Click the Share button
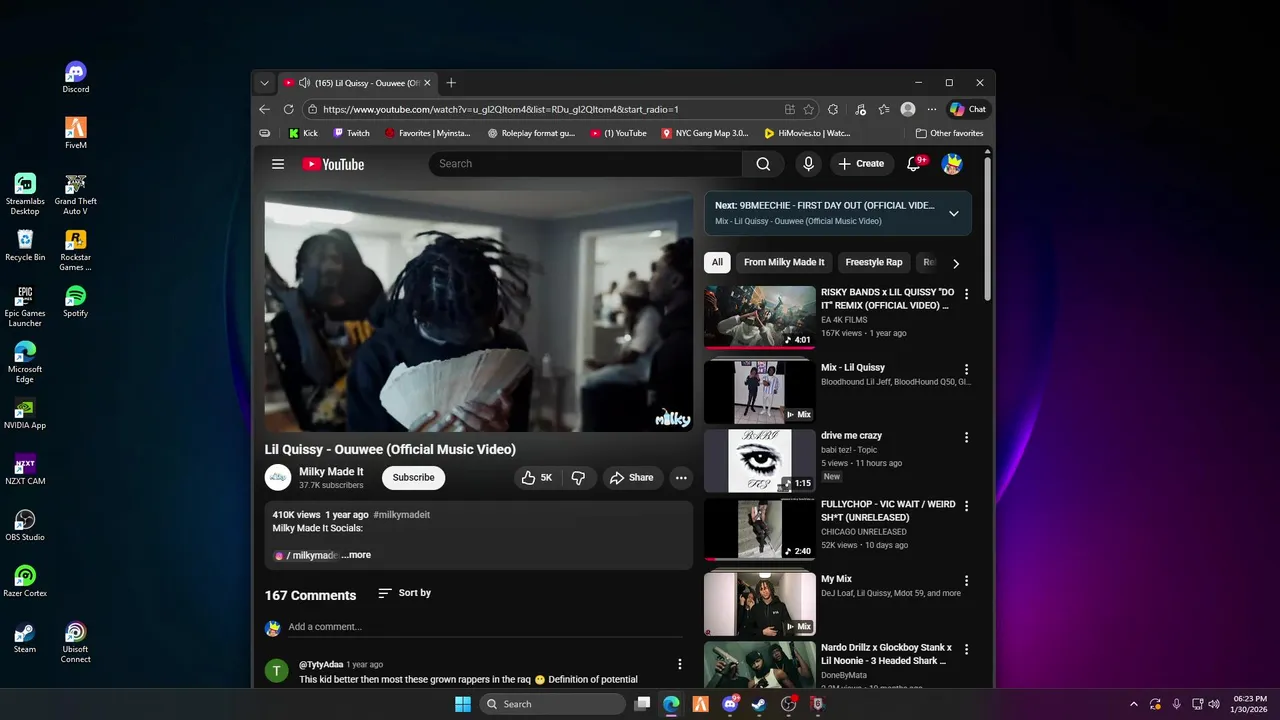Screen dimensions: 1280x720 (632, 478)
